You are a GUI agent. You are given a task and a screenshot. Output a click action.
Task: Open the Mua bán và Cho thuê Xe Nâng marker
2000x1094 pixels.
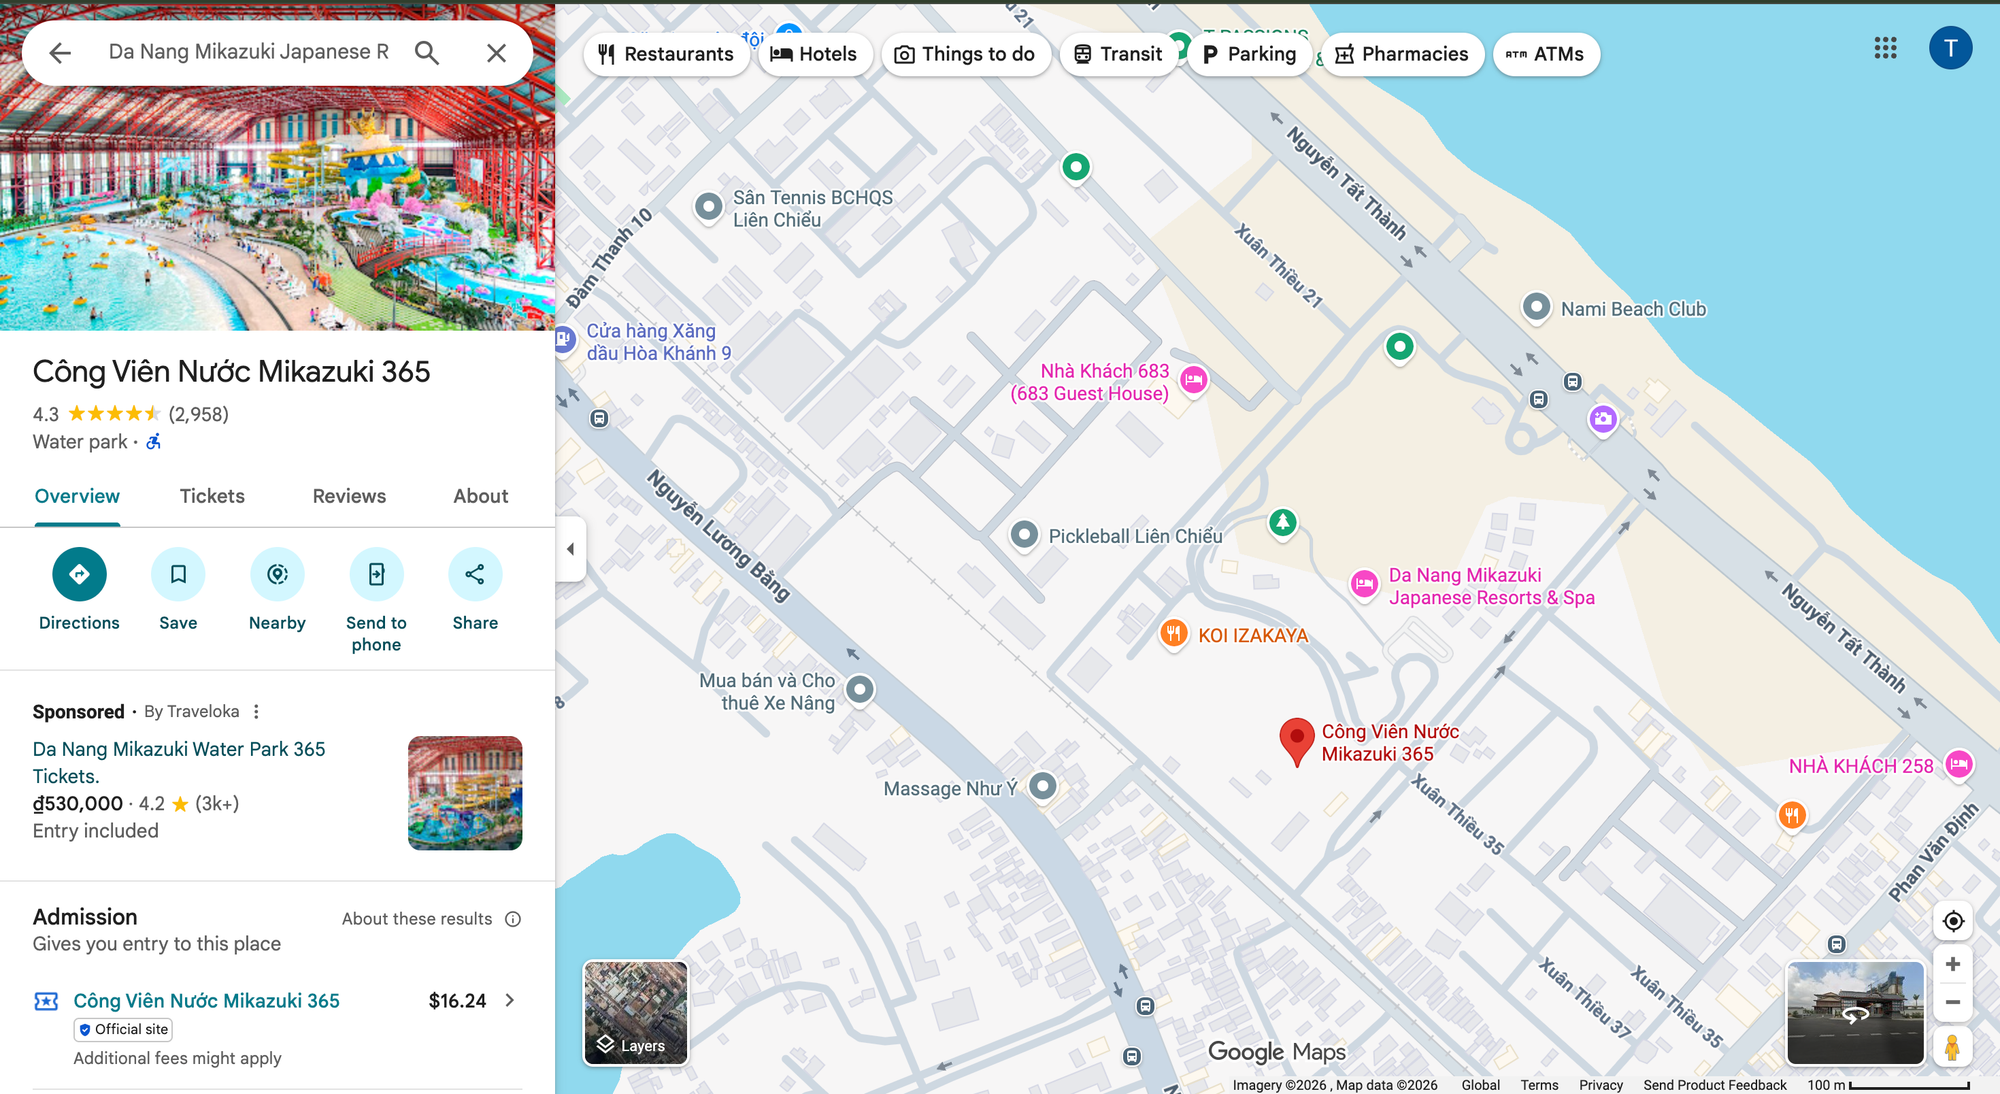860,689
